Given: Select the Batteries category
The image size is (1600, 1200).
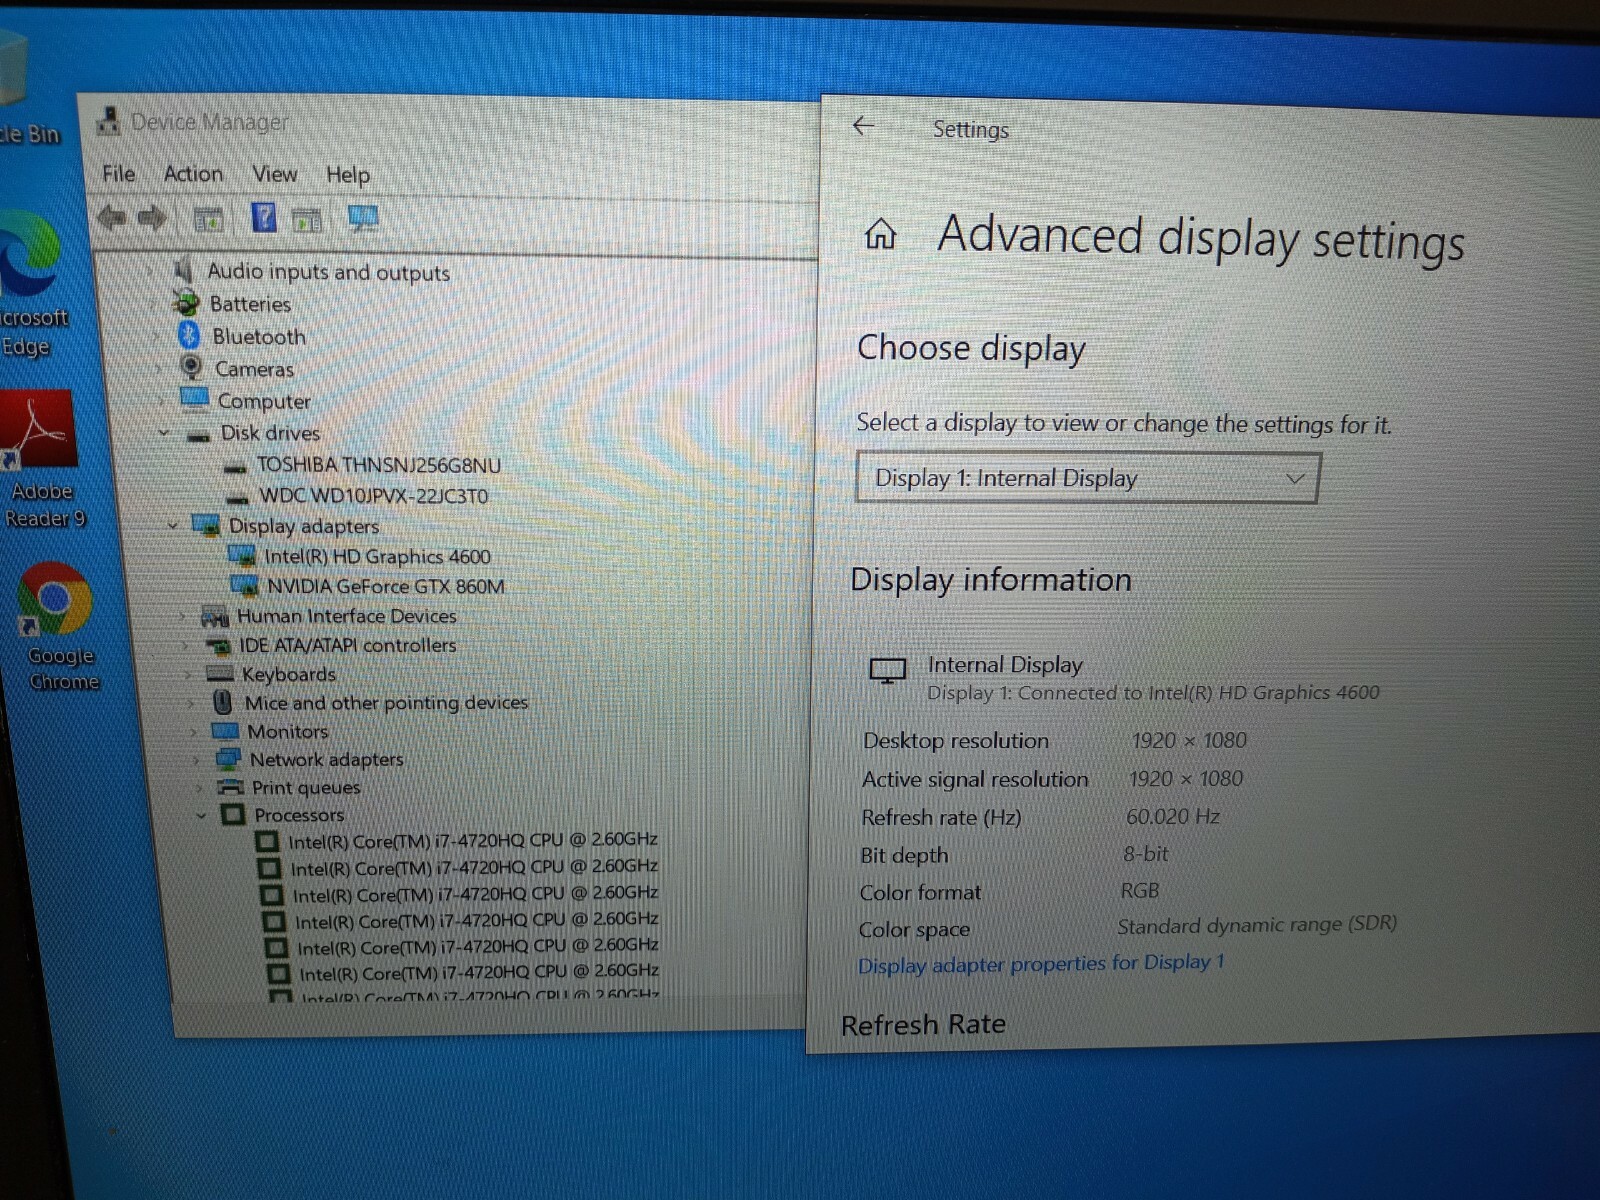Looking at the screenshot, I should pos(250,304).
